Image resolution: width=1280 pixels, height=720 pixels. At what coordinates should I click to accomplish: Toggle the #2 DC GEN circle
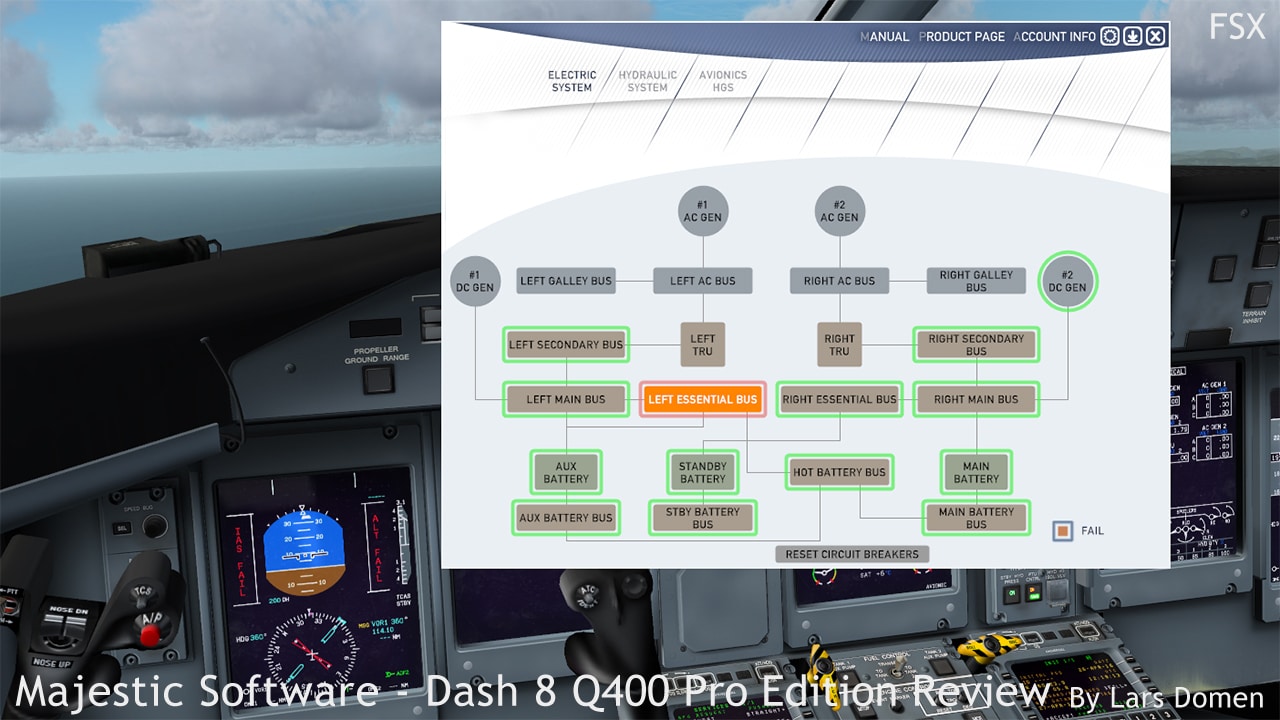click(1067, 281)
